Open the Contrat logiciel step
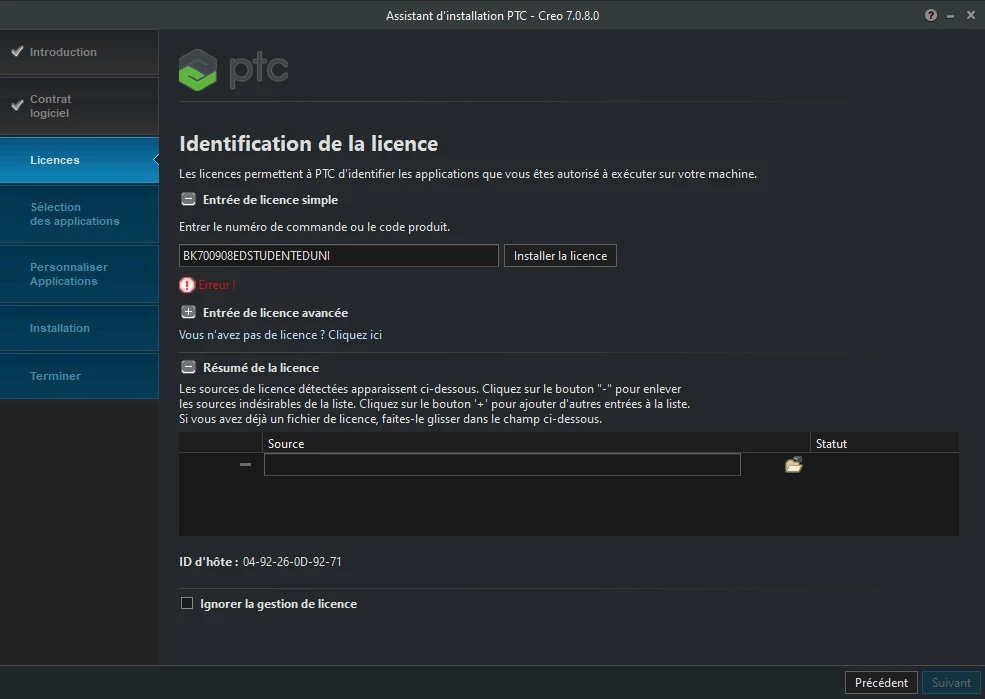This screenshot has height=699, width=985. pos(79,106)
